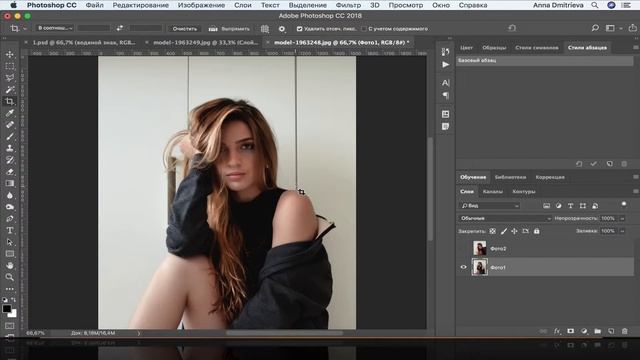This screenshot has width=640, height=360.
Task: Open additional crop settings gear
Action: point(282,29)
